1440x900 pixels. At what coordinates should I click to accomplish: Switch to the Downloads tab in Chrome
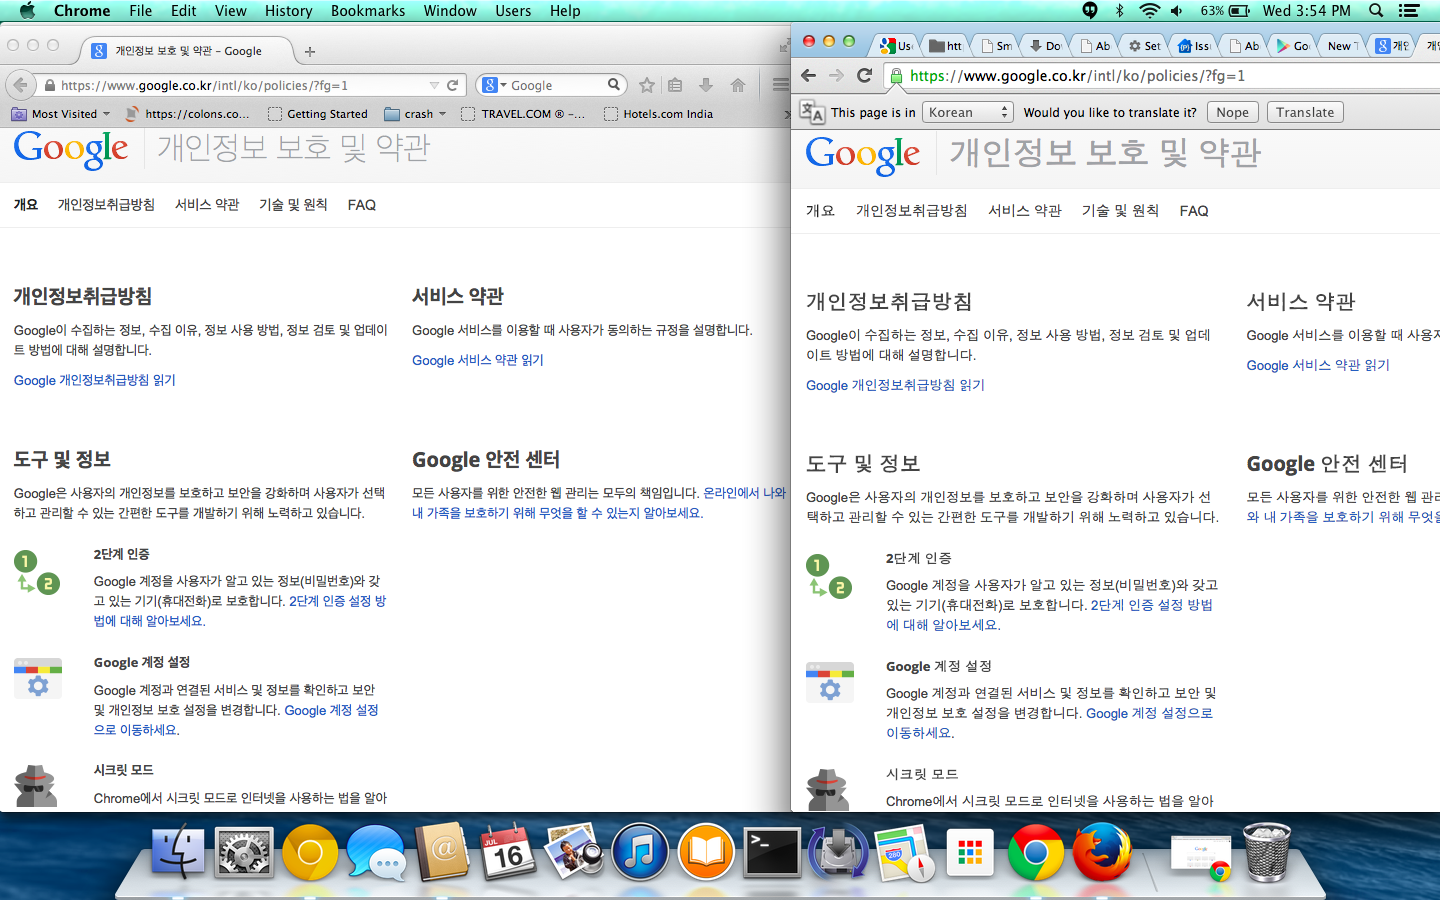coord(1045,45)
